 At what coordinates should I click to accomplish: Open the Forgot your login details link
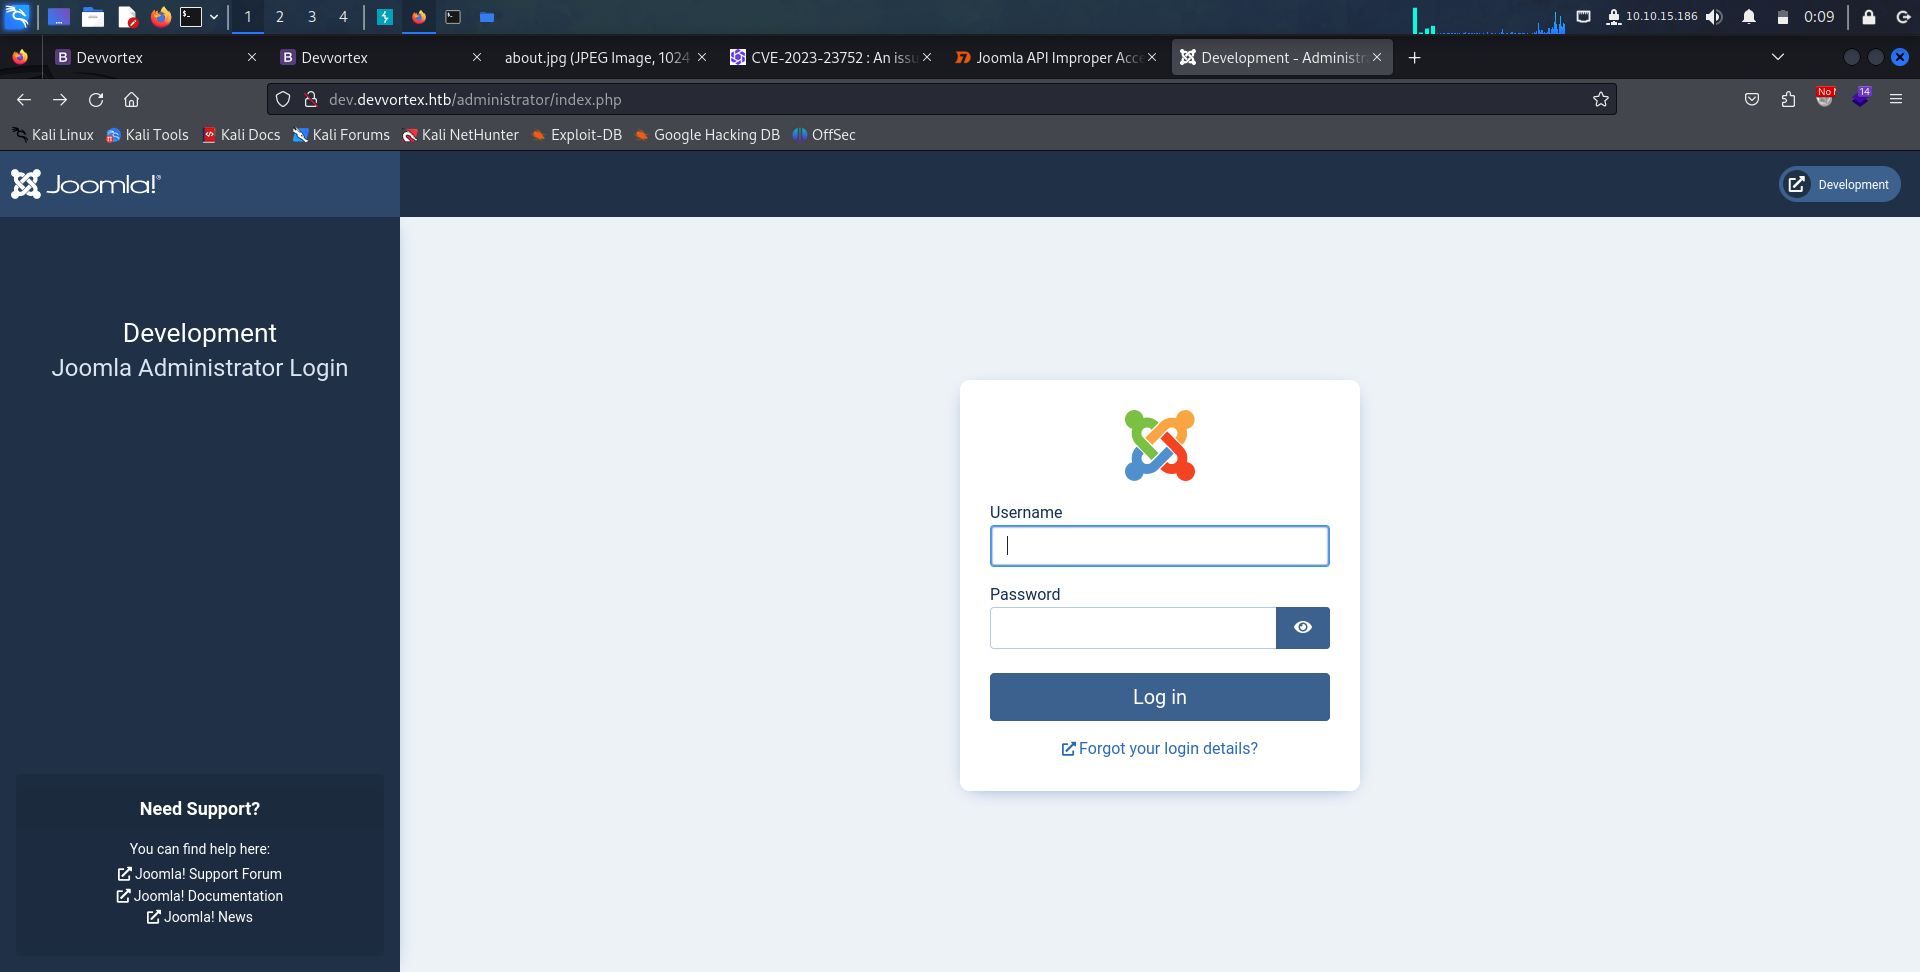pos(1159,748)
